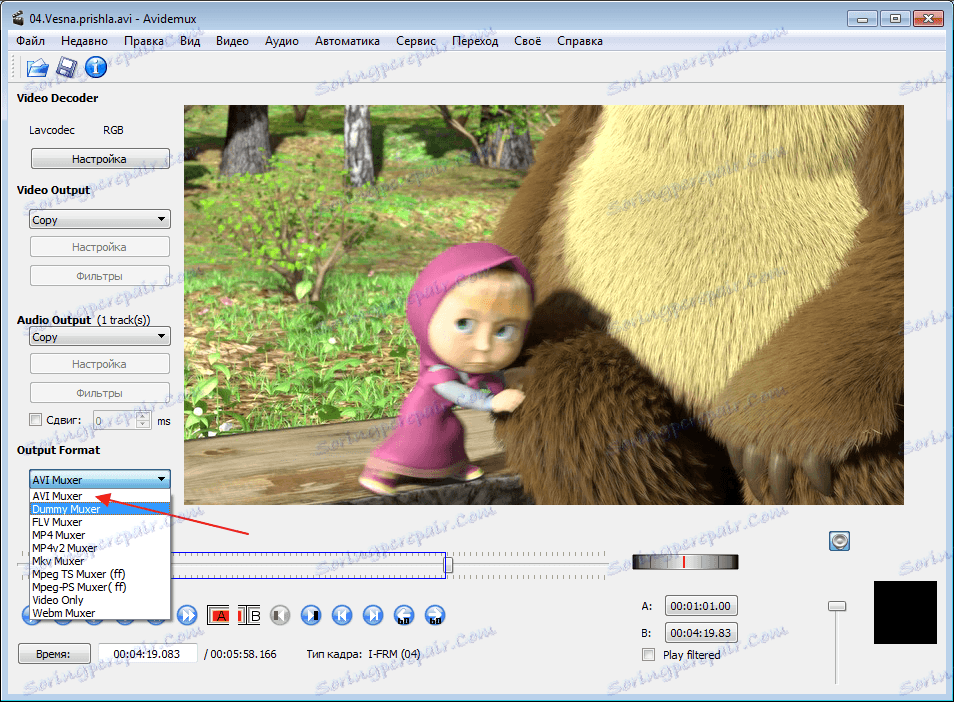Choose Dummy Muxer from the format list
Image resolution: width=954 pixels, height=702 pixels.
click(x=100, y=509)
